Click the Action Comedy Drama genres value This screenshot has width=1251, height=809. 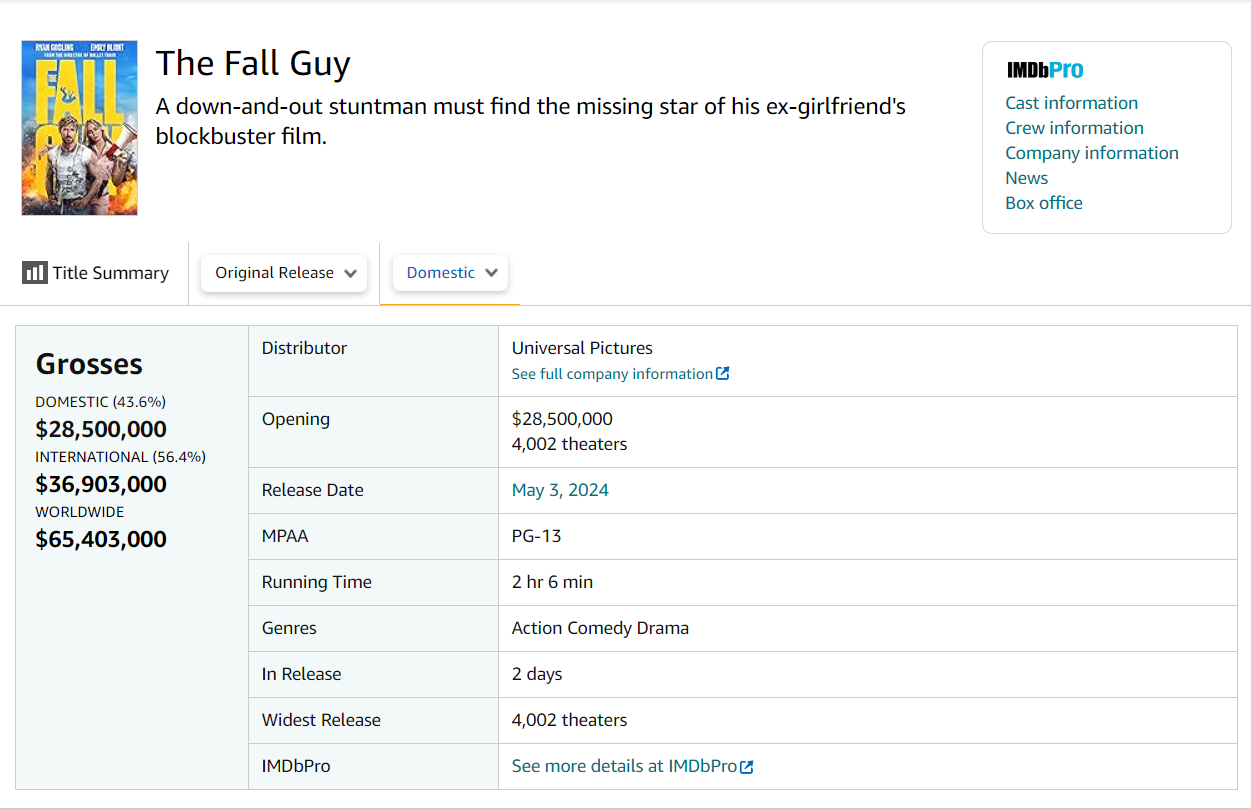pos(600,628)
